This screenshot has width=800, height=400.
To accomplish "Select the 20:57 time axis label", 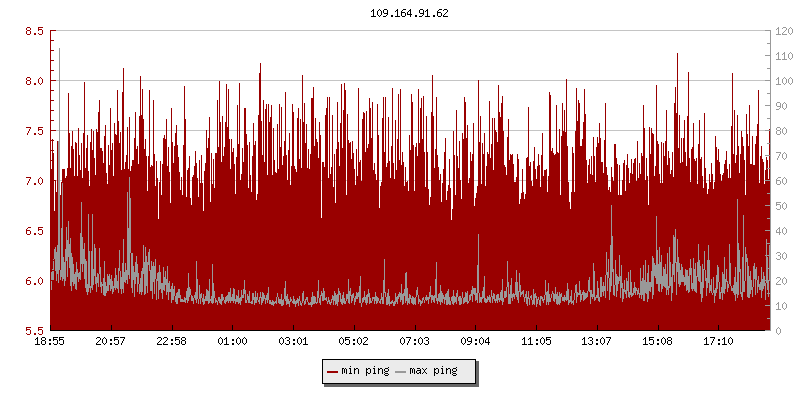I will pos(111,342).
